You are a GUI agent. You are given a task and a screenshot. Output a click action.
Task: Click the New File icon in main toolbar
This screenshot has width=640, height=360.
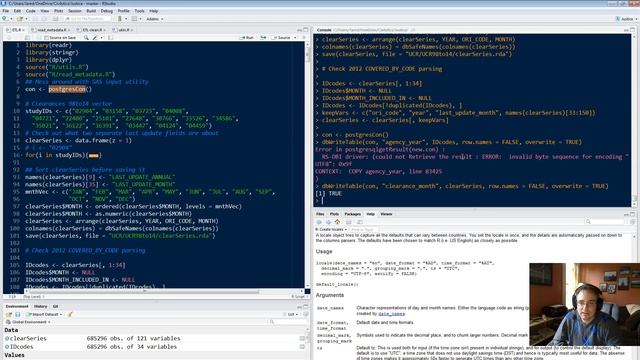click(4, 19)
